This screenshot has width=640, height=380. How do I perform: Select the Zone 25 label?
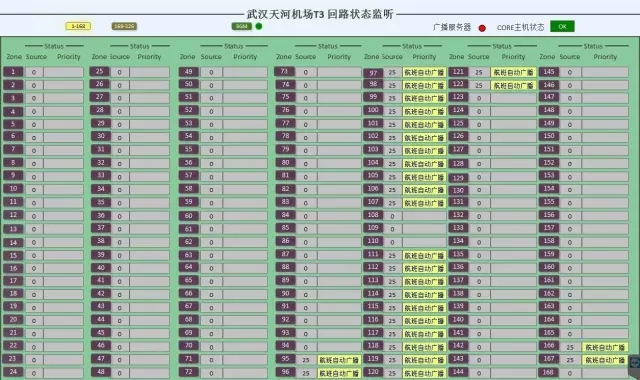[x=100, y=71]
